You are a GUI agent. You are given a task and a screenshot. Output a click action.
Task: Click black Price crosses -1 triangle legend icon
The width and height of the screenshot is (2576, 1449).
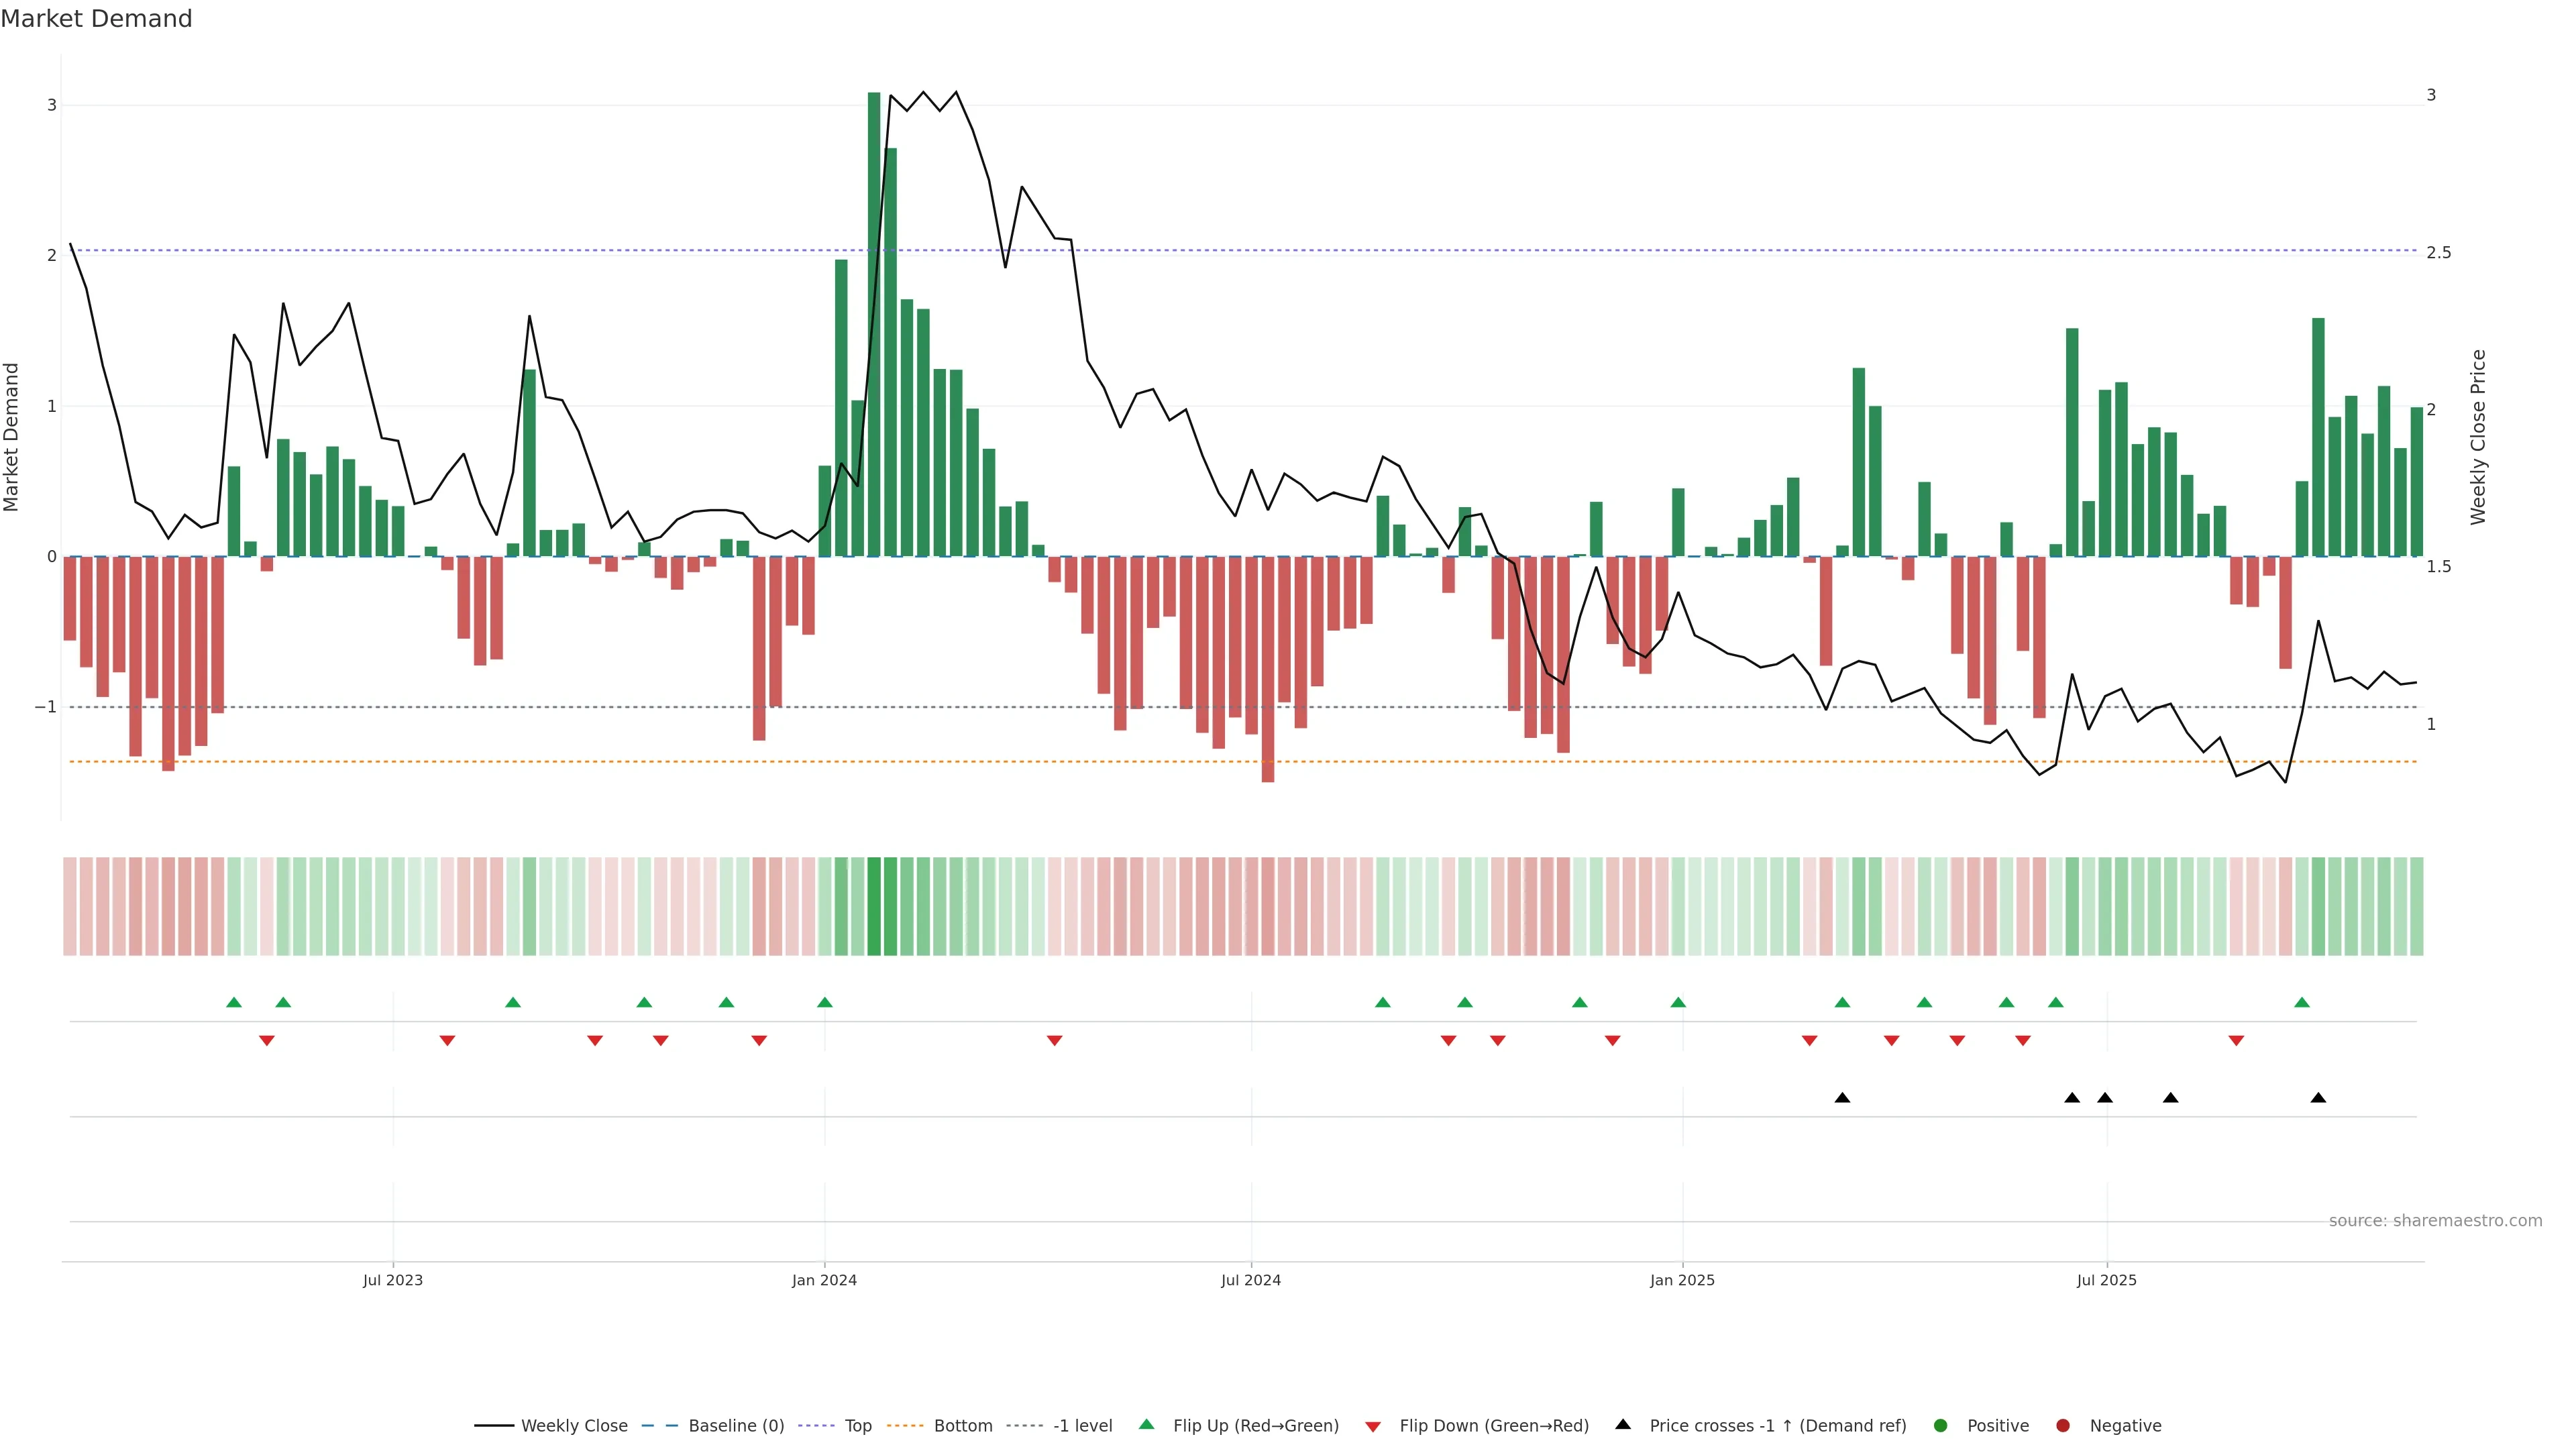pyautogui.click(x=1623, y=1424)
